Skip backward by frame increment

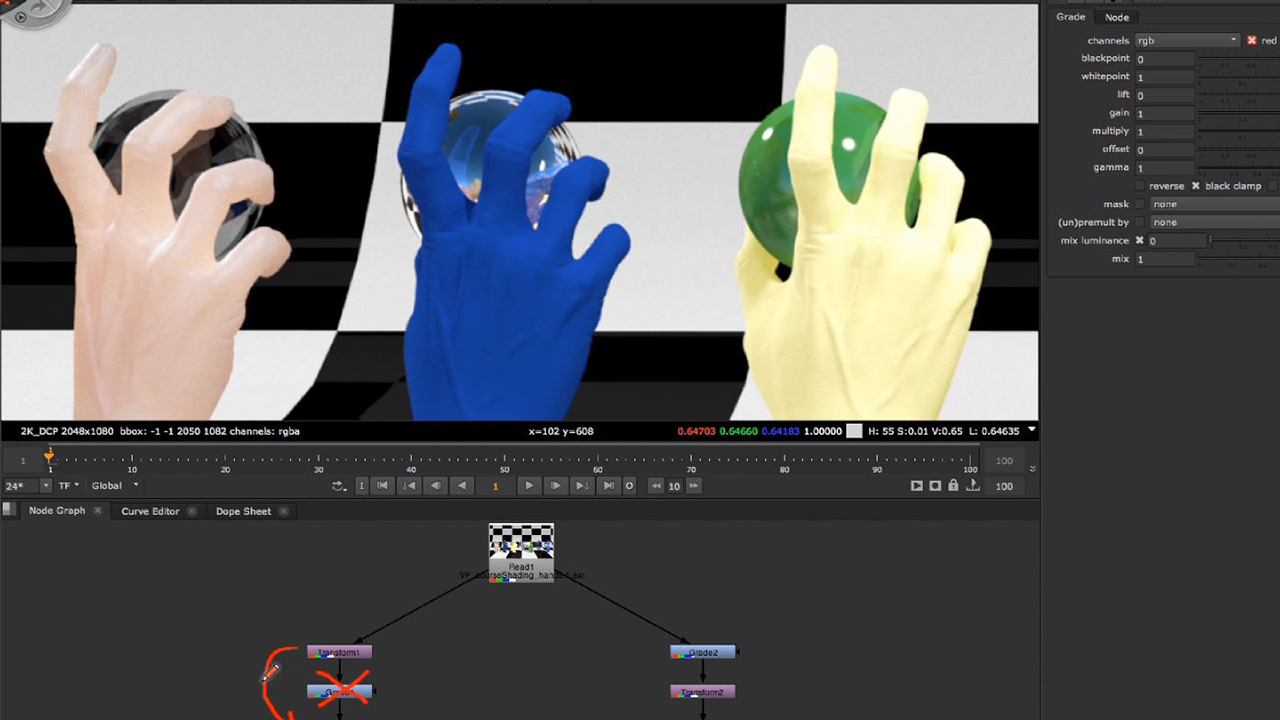pyautogui.click(x=656, y=486)
